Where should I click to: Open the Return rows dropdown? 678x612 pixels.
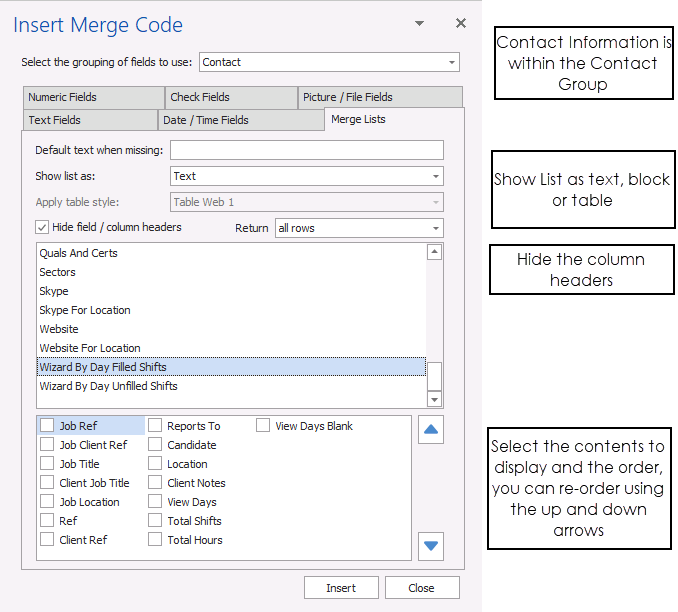tap(358, 228)
